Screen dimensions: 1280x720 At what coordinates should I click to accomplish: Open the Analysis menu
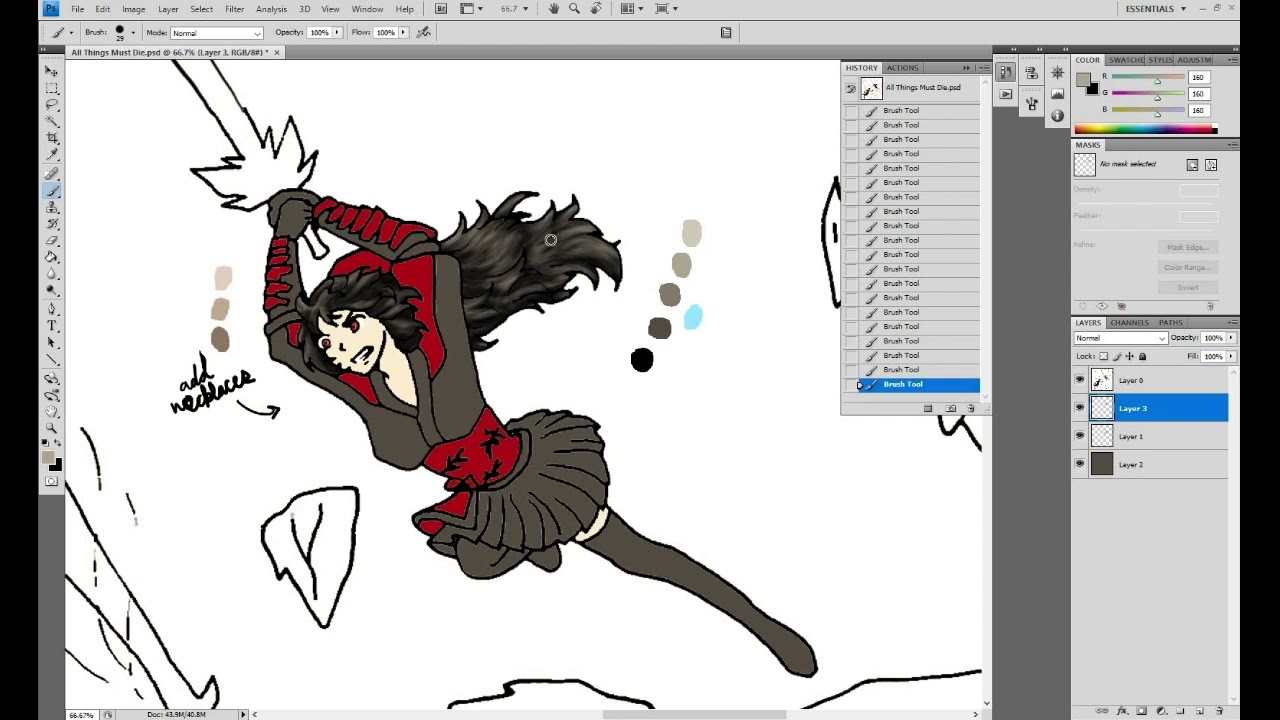point(271,9)
